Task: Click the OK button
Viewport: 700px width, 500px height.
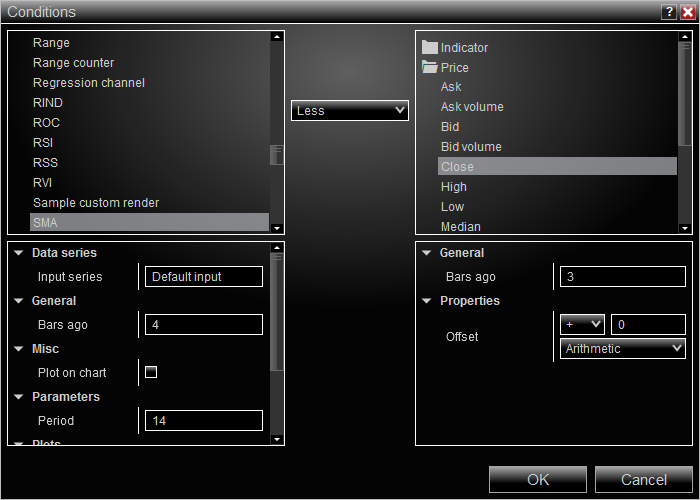Action: [538, 479]
